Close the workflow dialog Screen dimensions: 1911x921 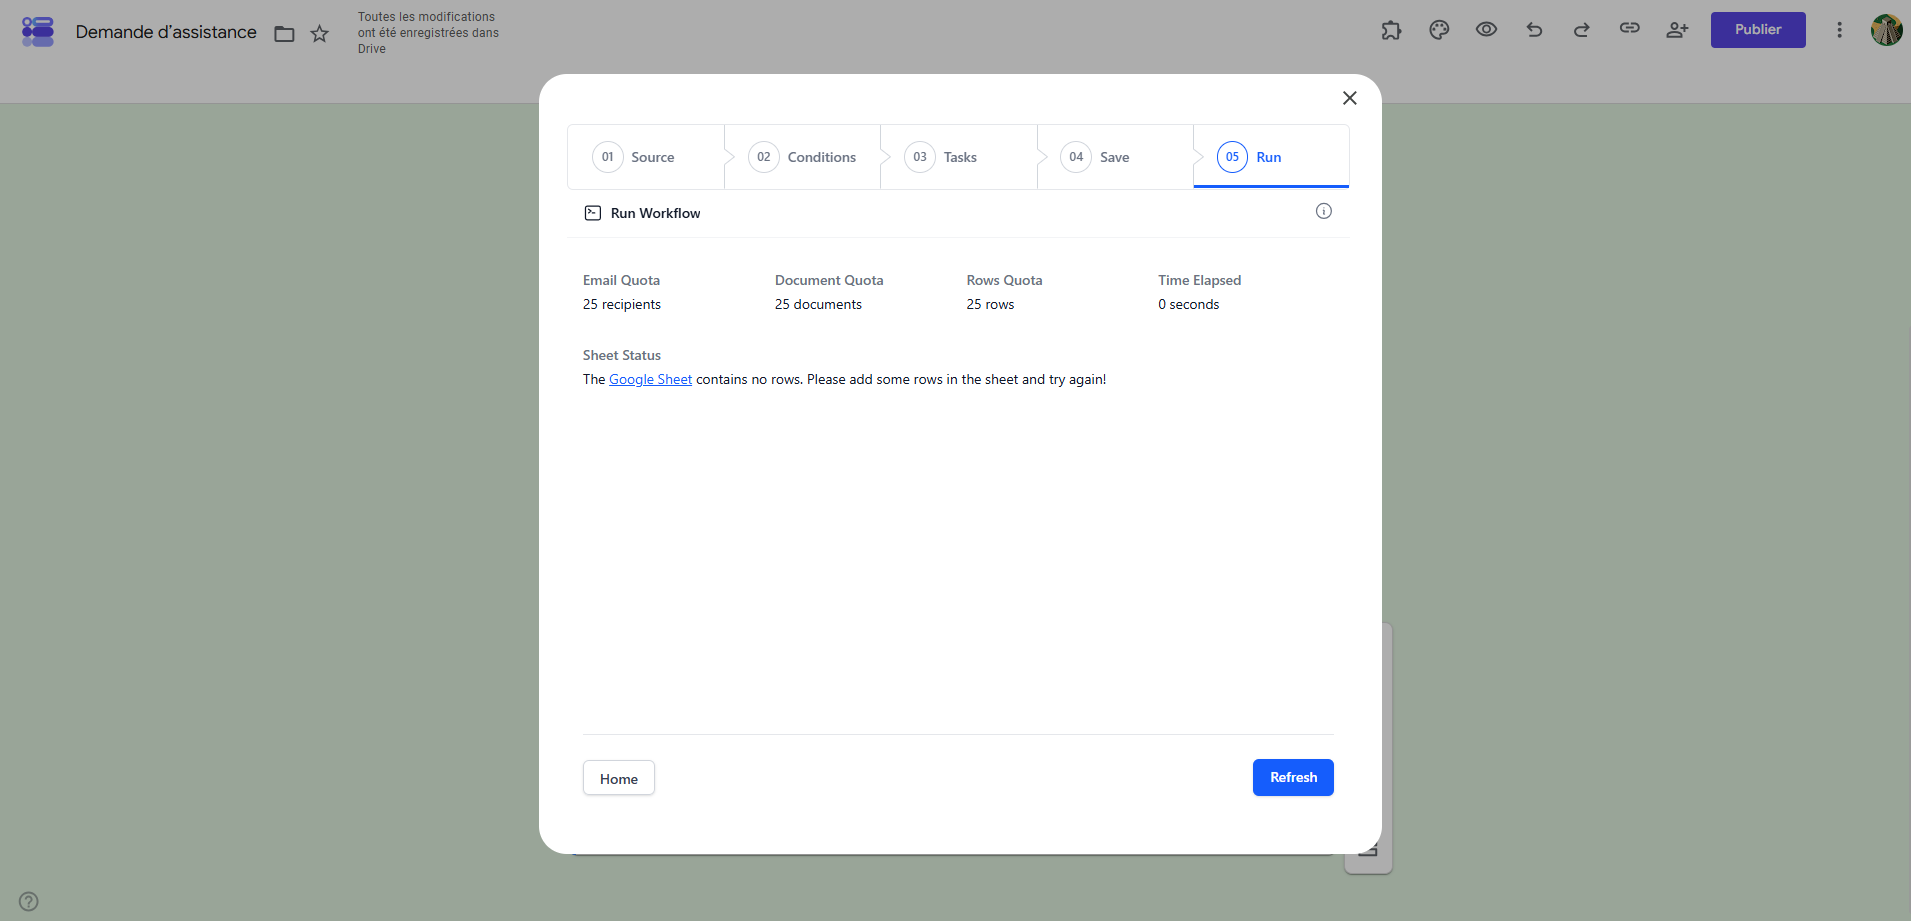1350,98
